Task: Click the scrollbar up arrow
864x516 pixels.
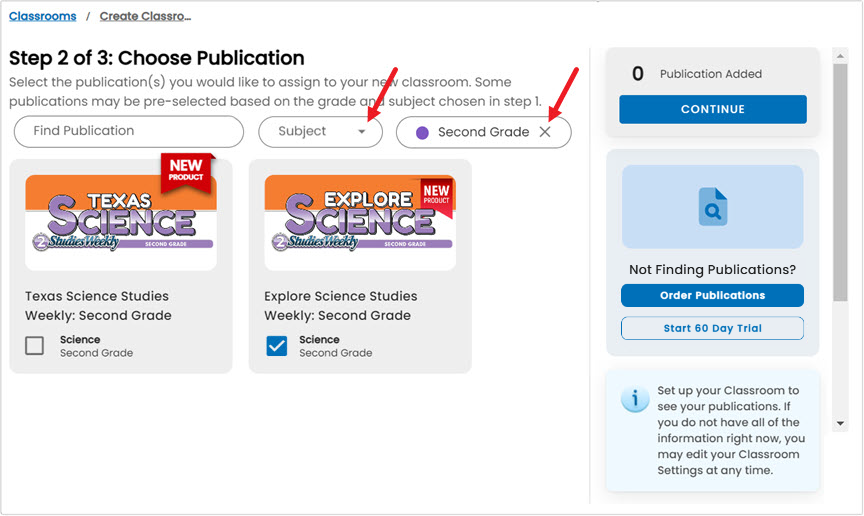Action: [840, 56]
